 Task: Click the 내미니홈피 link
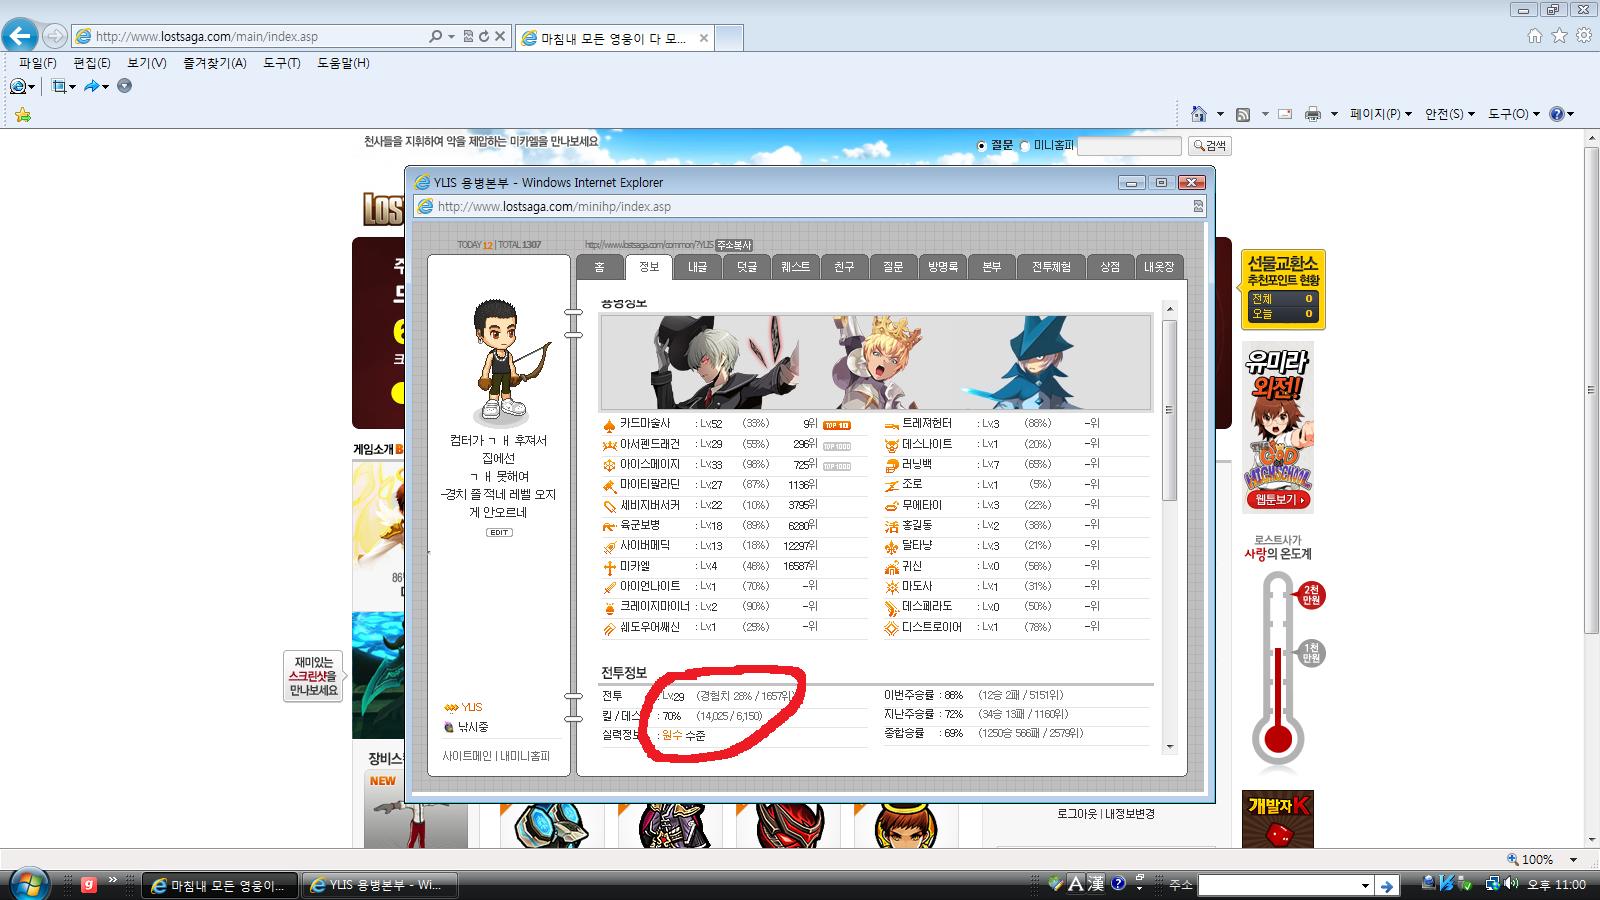pos(525,756)
